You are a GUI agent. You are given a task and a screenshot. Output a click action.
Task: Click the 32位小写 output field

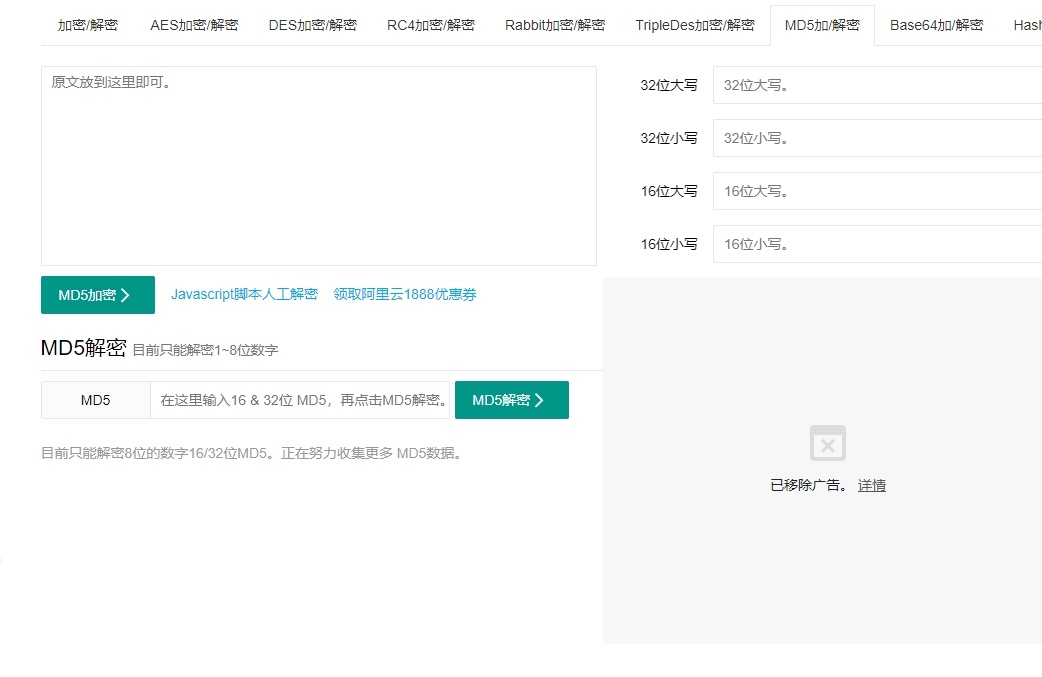(x=877, y=138)
